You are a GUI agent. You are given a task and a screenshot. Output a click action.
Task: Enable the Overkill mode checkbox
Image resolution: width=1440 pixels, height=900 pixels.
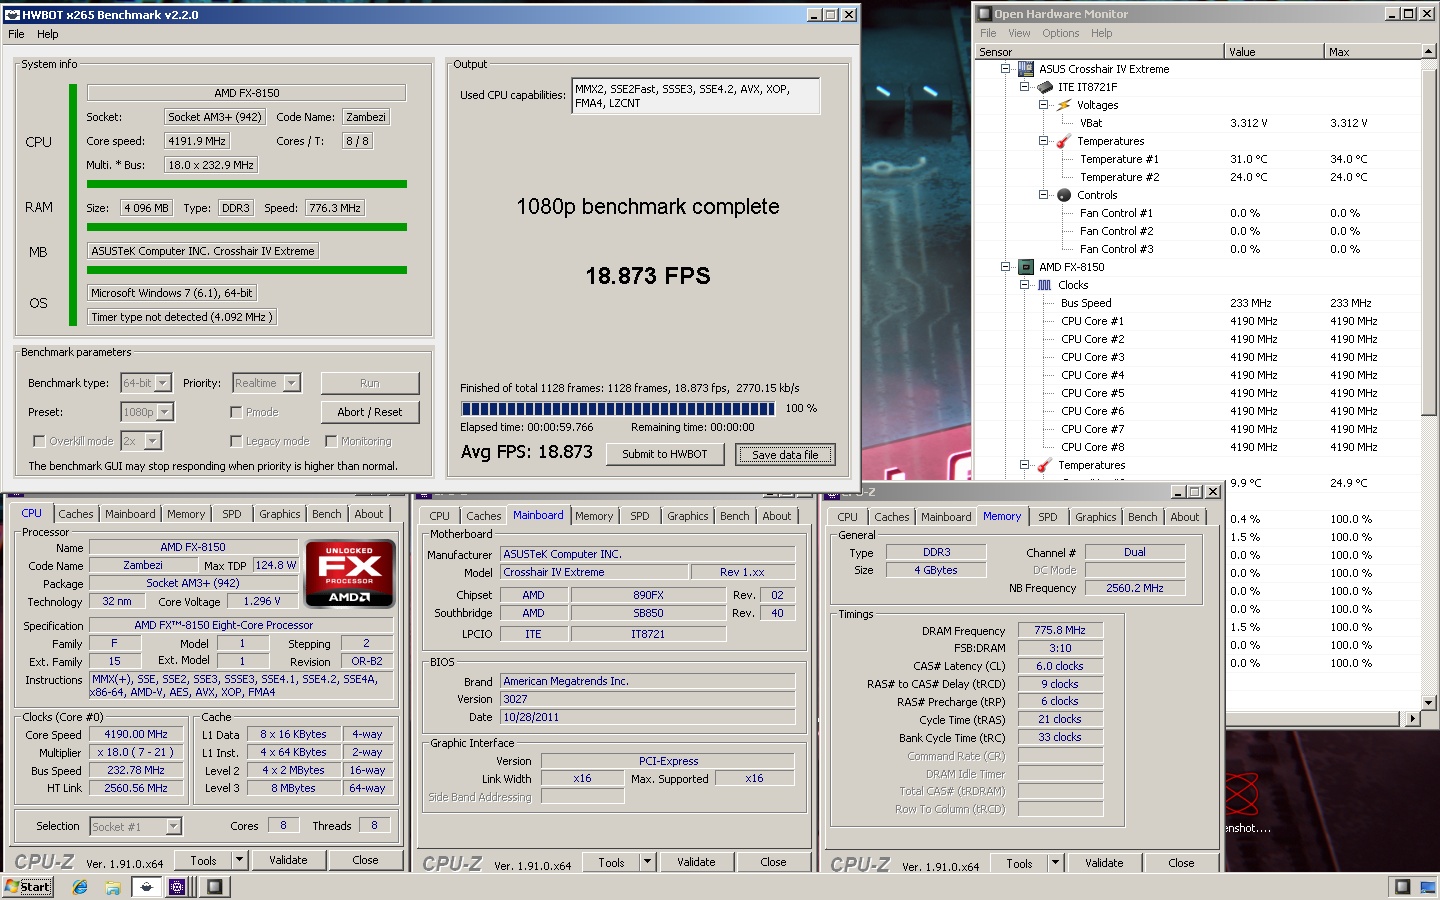click(39, 441)
